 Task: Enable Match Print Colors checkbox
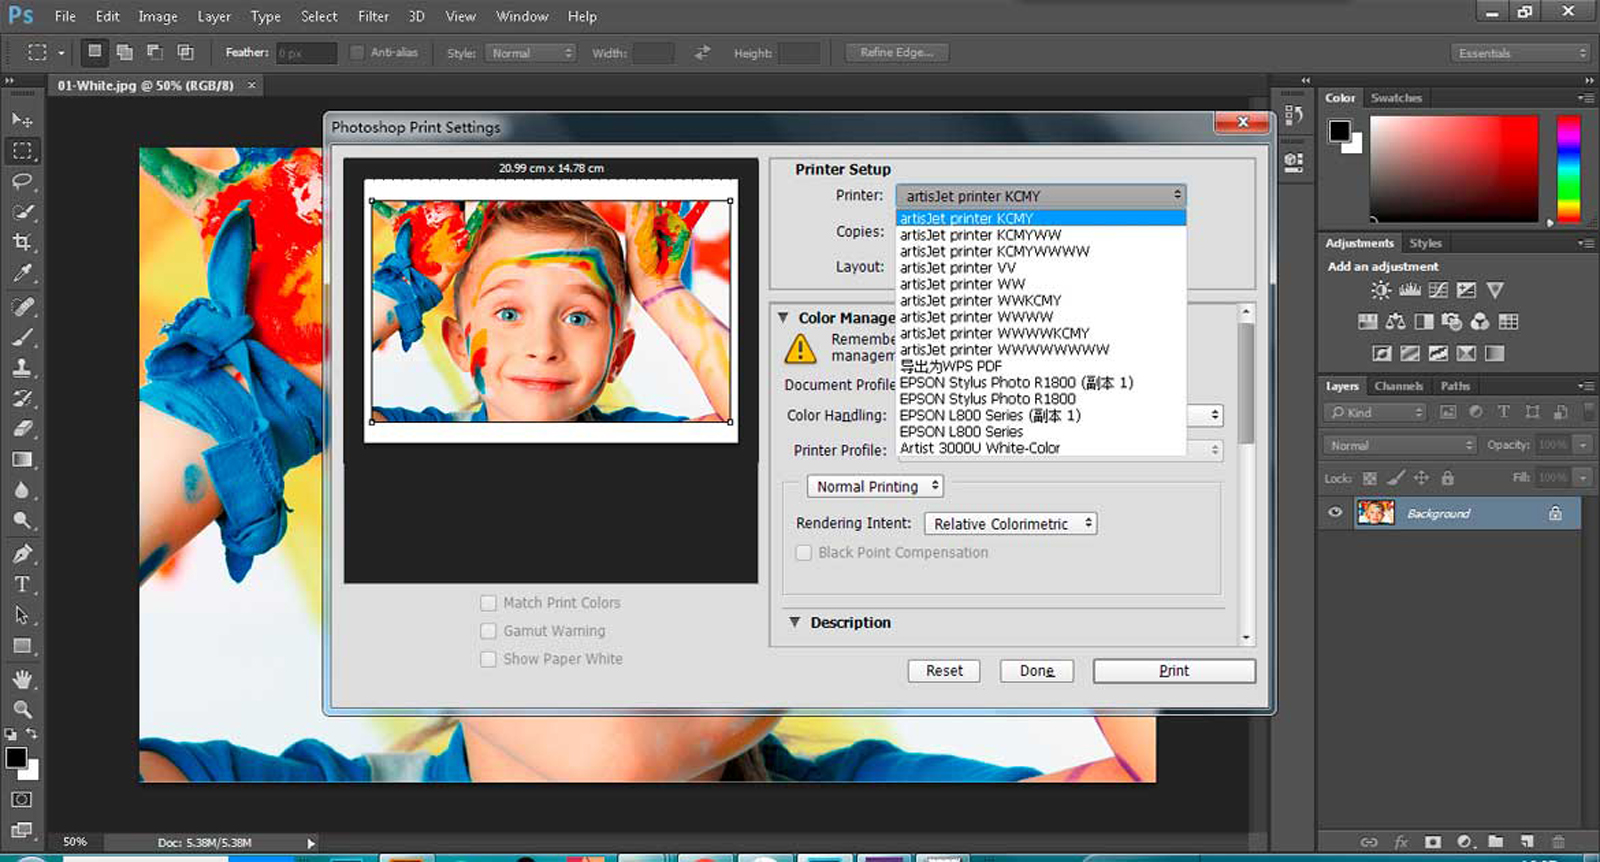pyautogui.click(x=488, y=603)
